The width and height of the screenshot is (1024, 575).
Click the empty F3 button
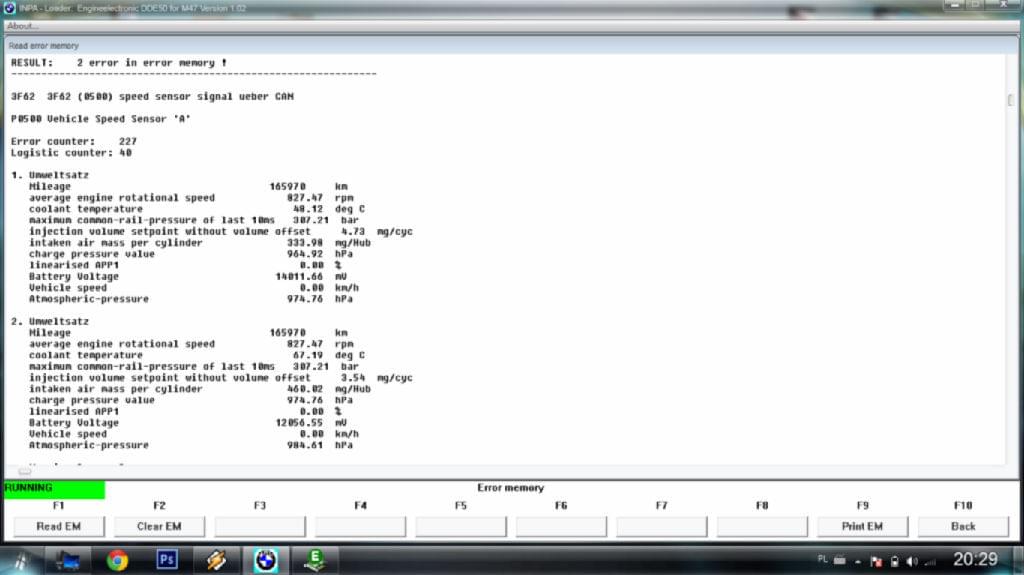pyautogui.click(x=260, y=527)
